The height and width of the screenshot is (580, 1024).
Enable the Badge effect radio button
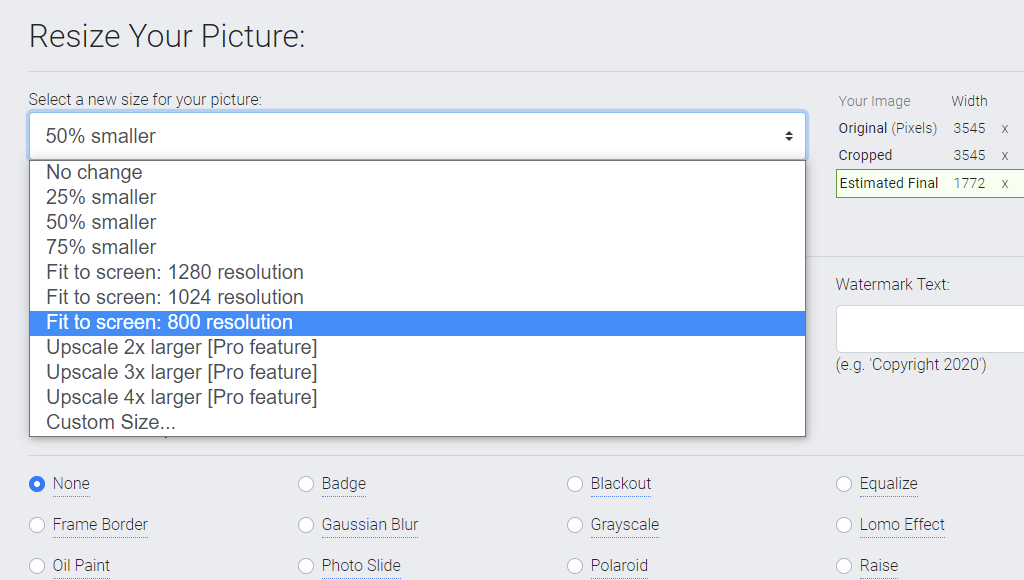306,484
